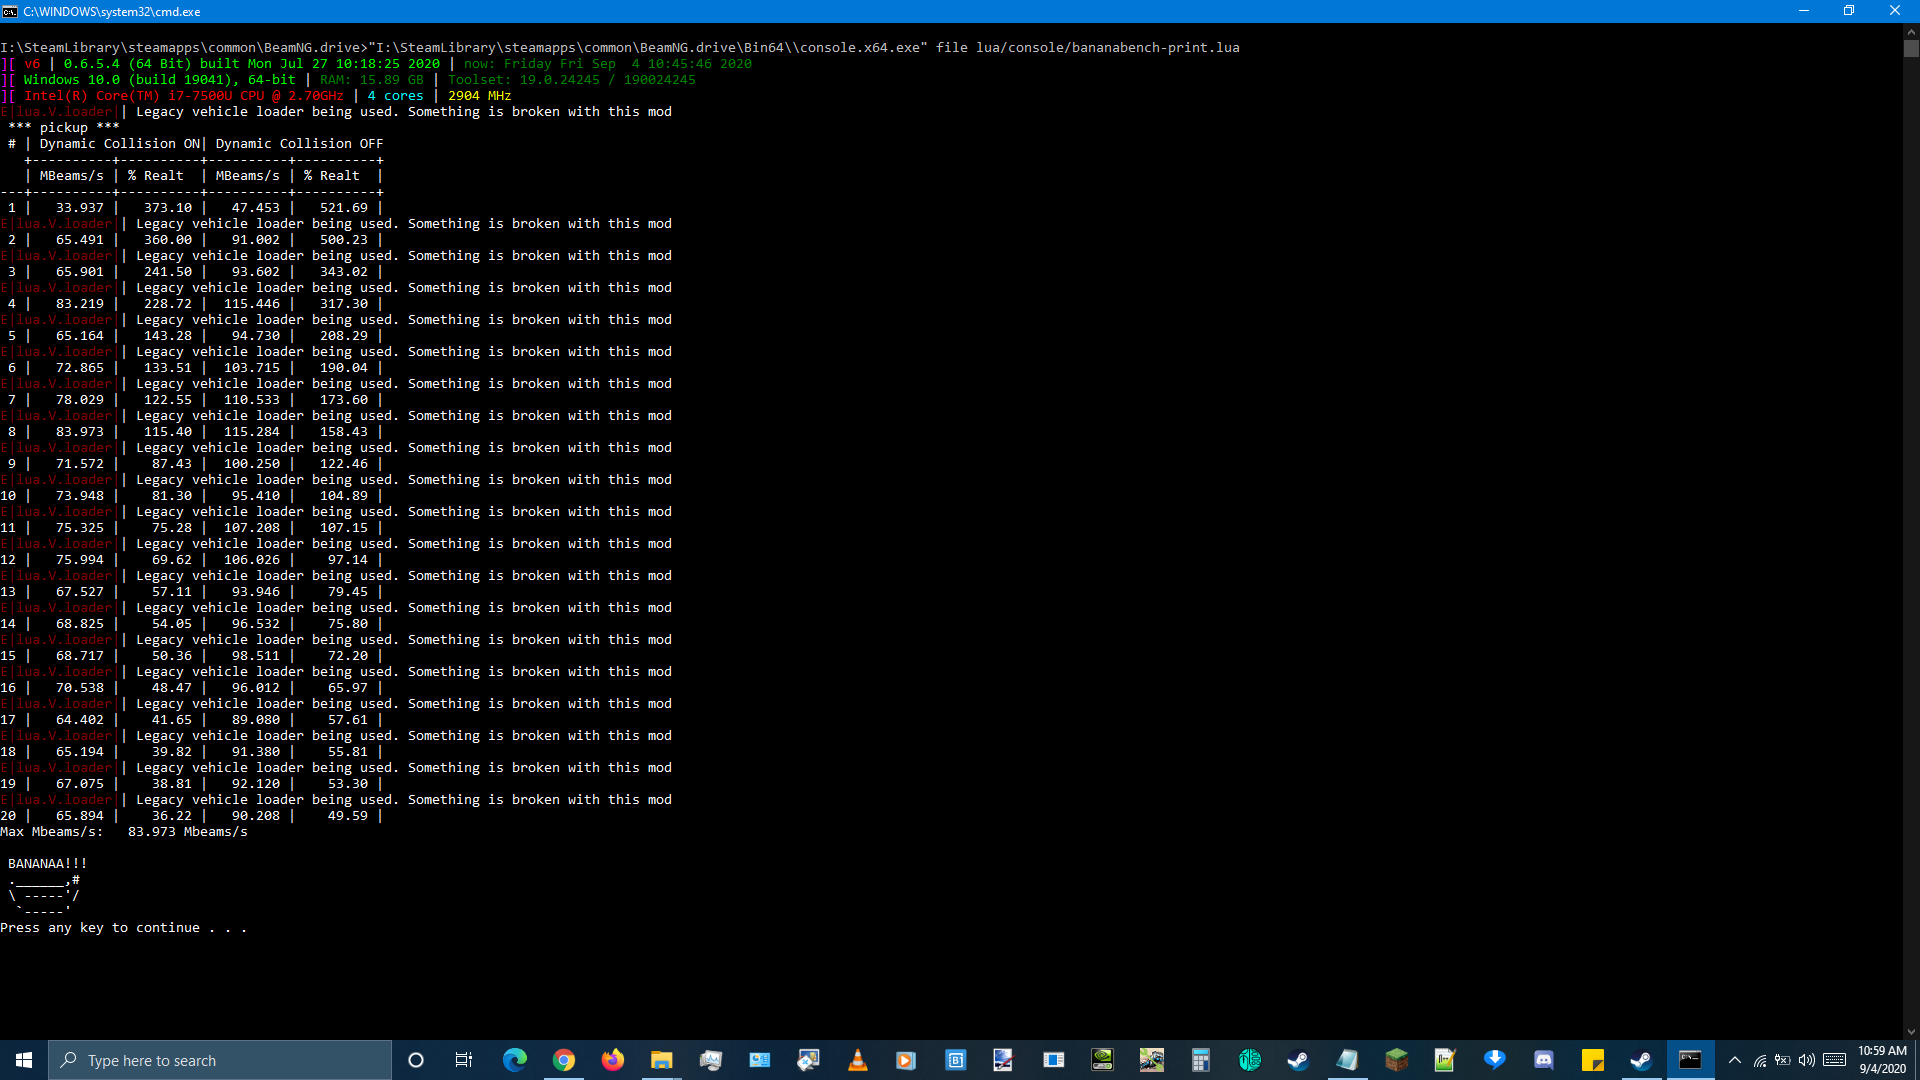
Task: Open the teal brain app icon
Action: tap(1249, 1060)
